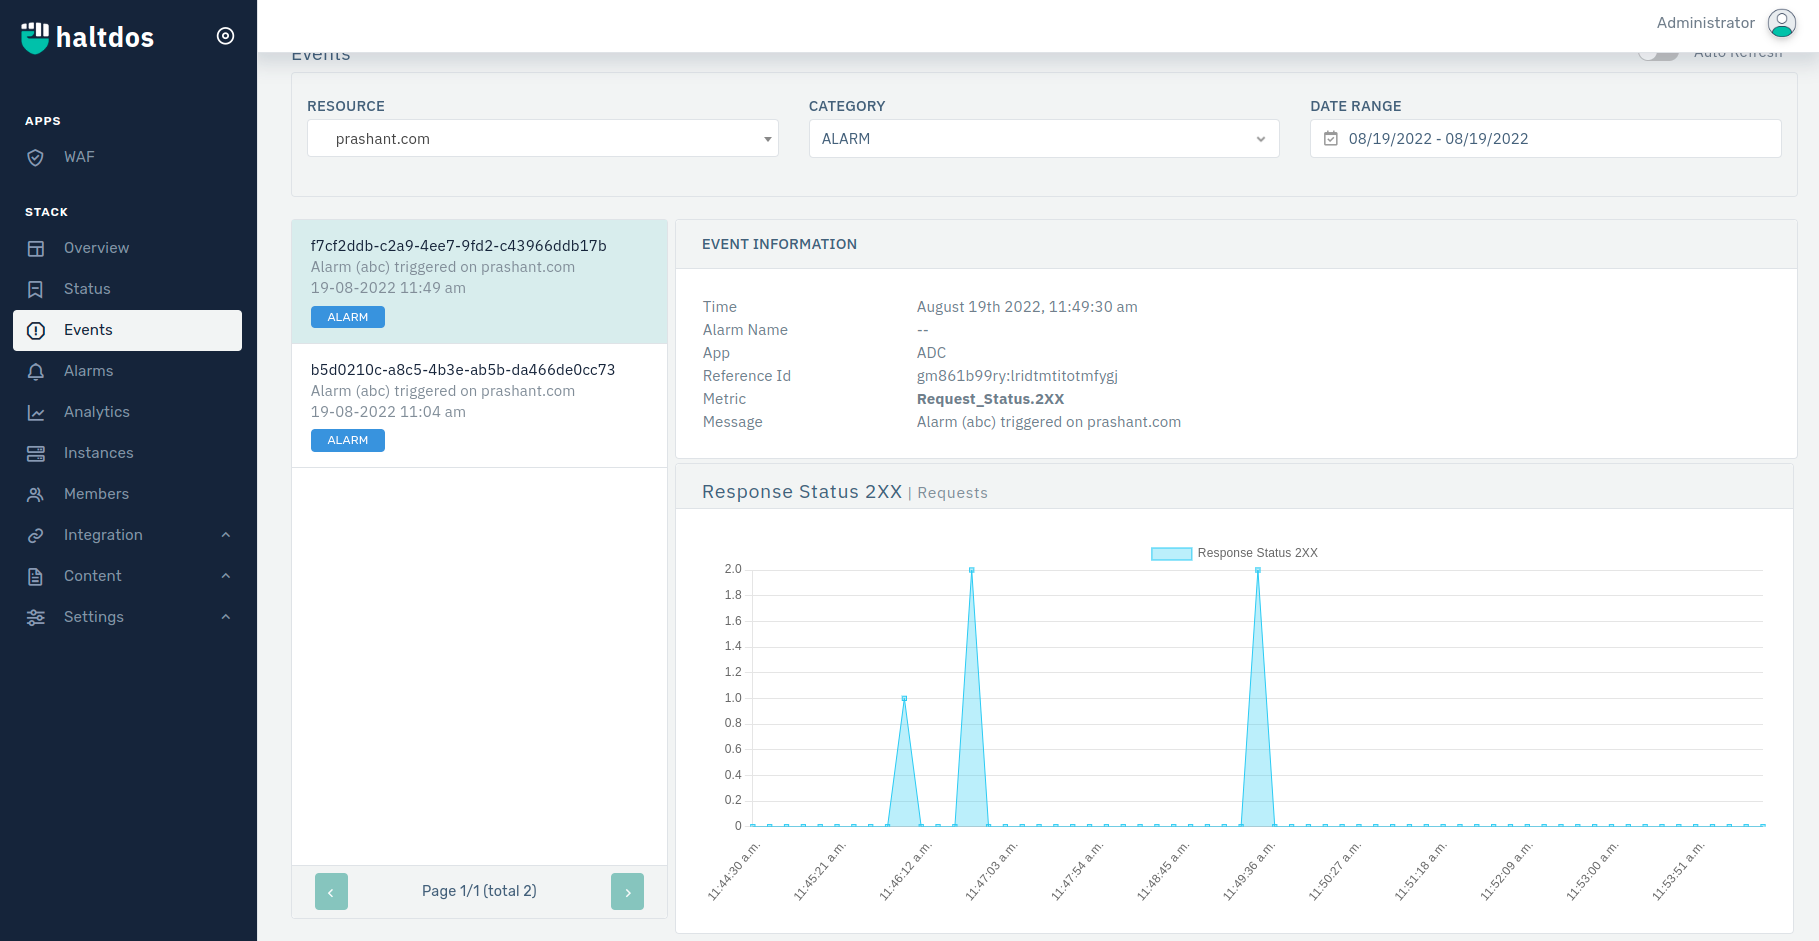Click the chart point of value 1.0
The height and width of the screenshot is (941, 1819).
pyautogui.click(x=904, y=698)
